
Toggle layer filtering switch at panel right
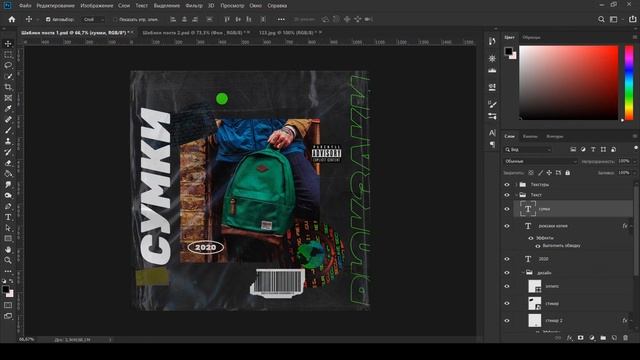tap(636, 148)
